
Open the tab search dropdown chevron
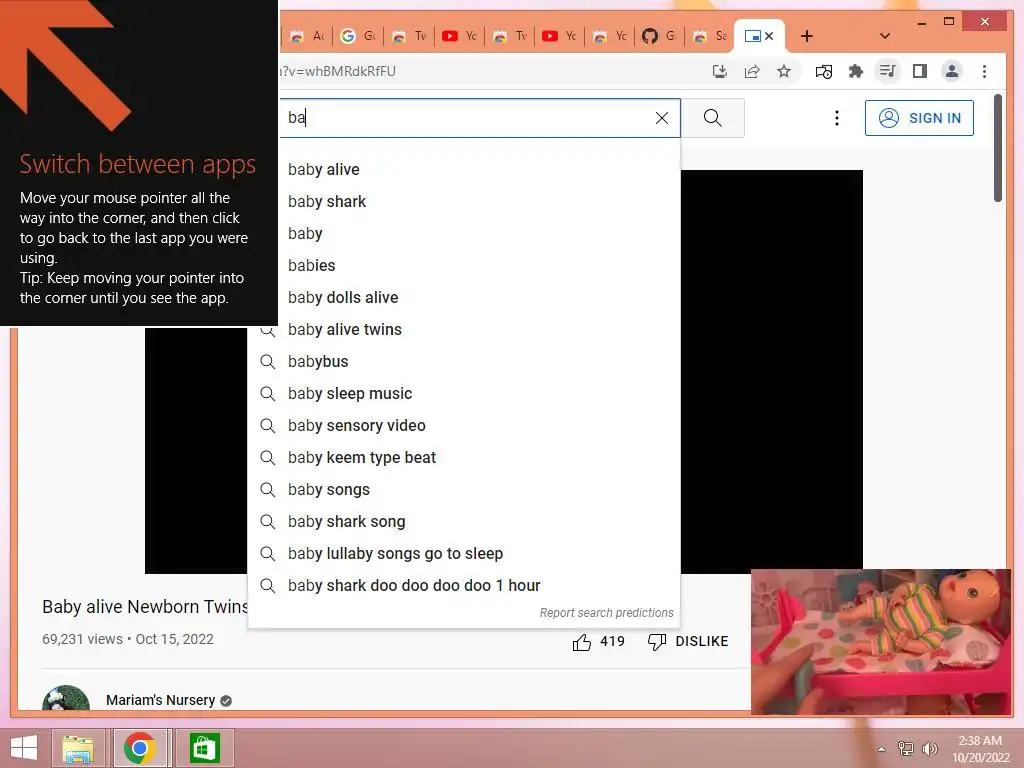pyautogui.click(x=884, y=36)
